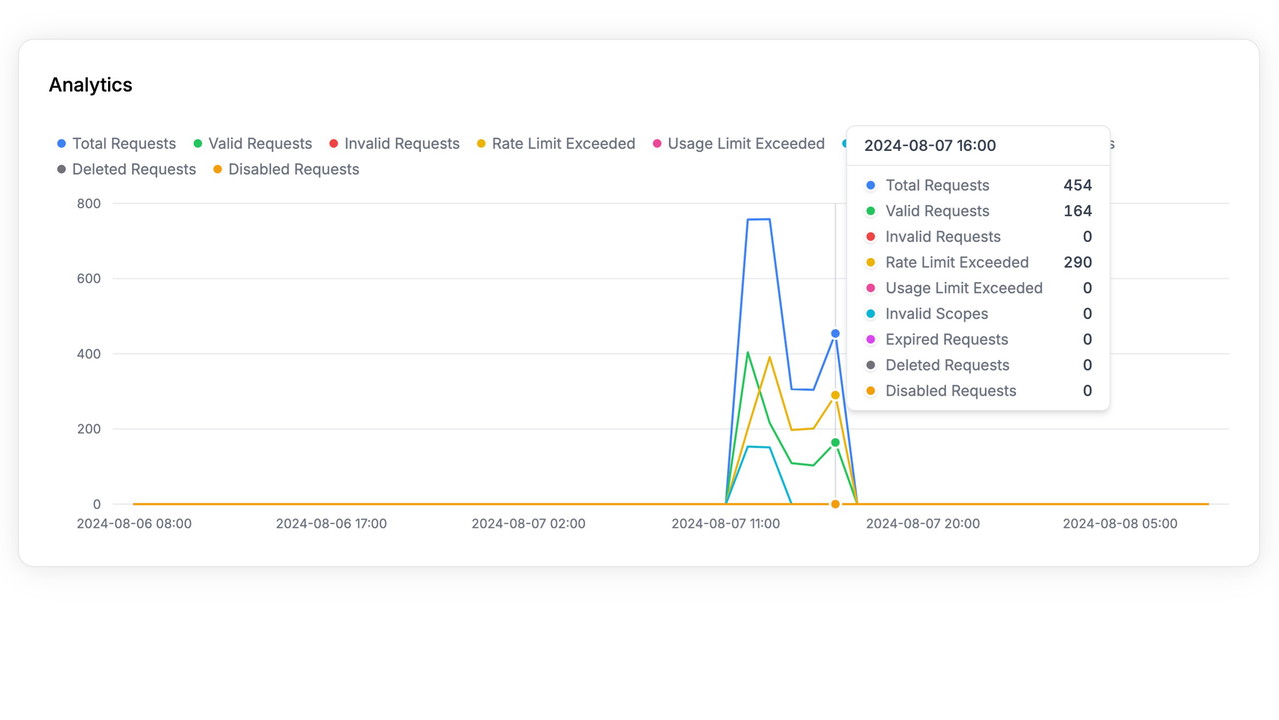The image size is (1279, 720).
Task: Hide Invalid Requests series via the legend
Action: (394, 144)
